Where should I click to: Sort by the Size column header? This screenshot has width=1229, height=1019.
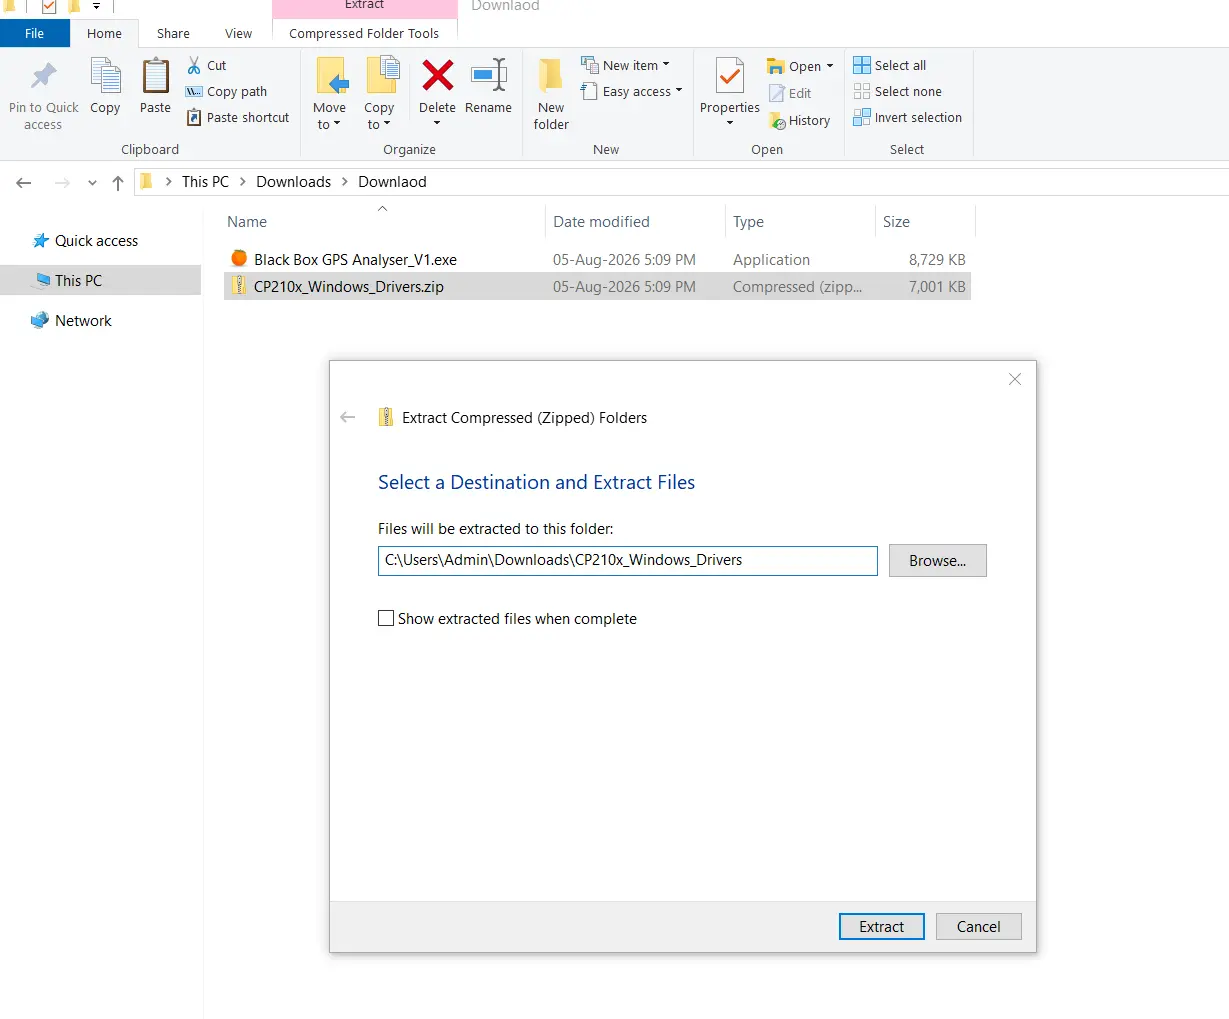(925, 221)
